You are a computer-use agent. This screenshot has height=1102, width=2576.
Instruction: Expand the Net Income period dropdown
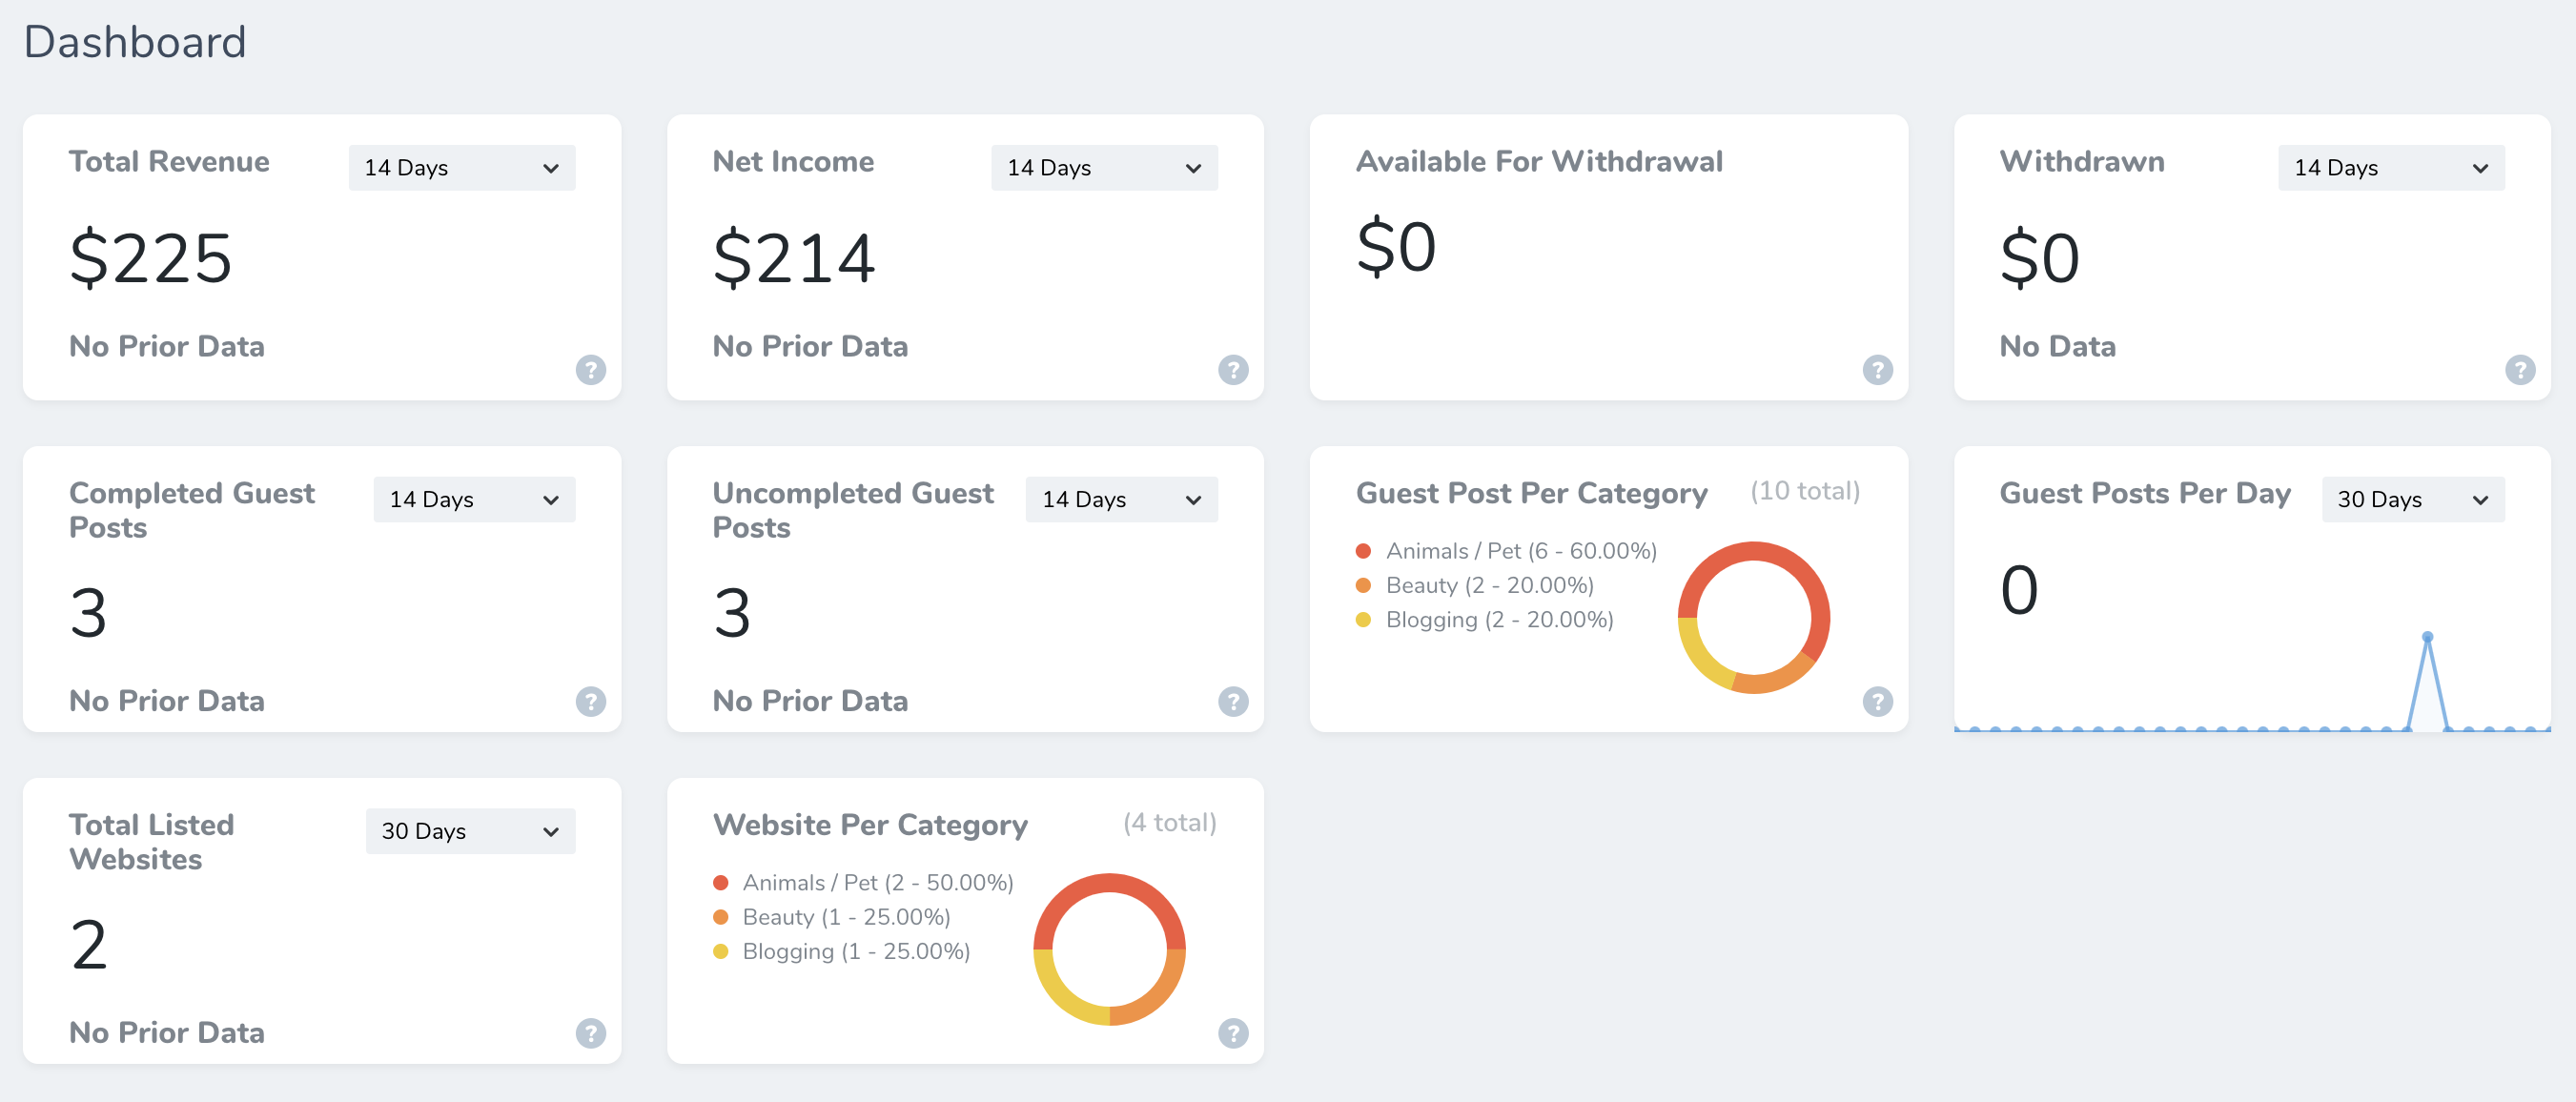tap(1104, 168)
